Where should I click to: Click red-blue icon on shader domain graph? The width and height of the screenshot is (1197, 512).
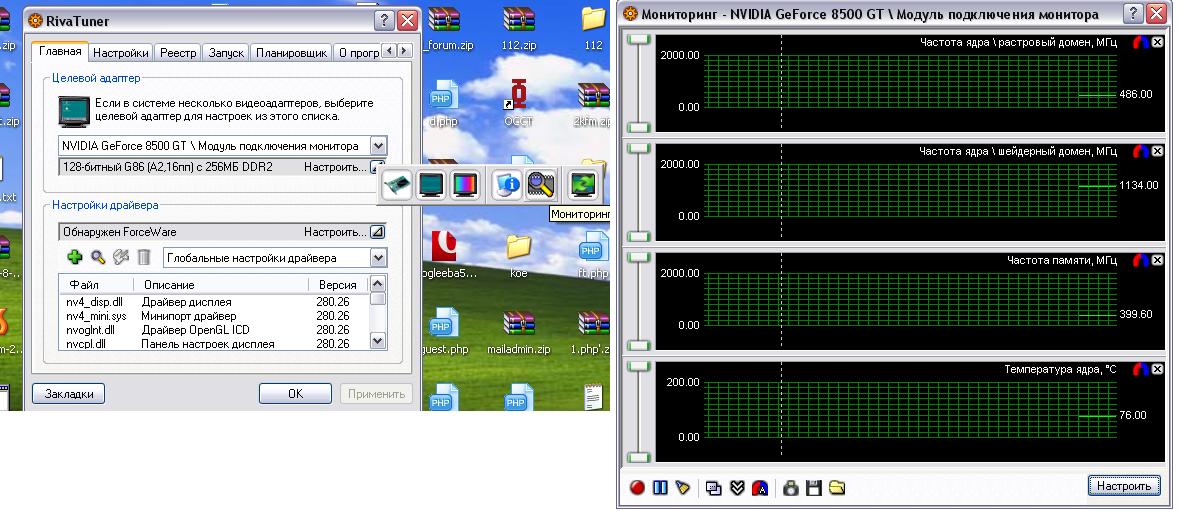click(1141, 151)
